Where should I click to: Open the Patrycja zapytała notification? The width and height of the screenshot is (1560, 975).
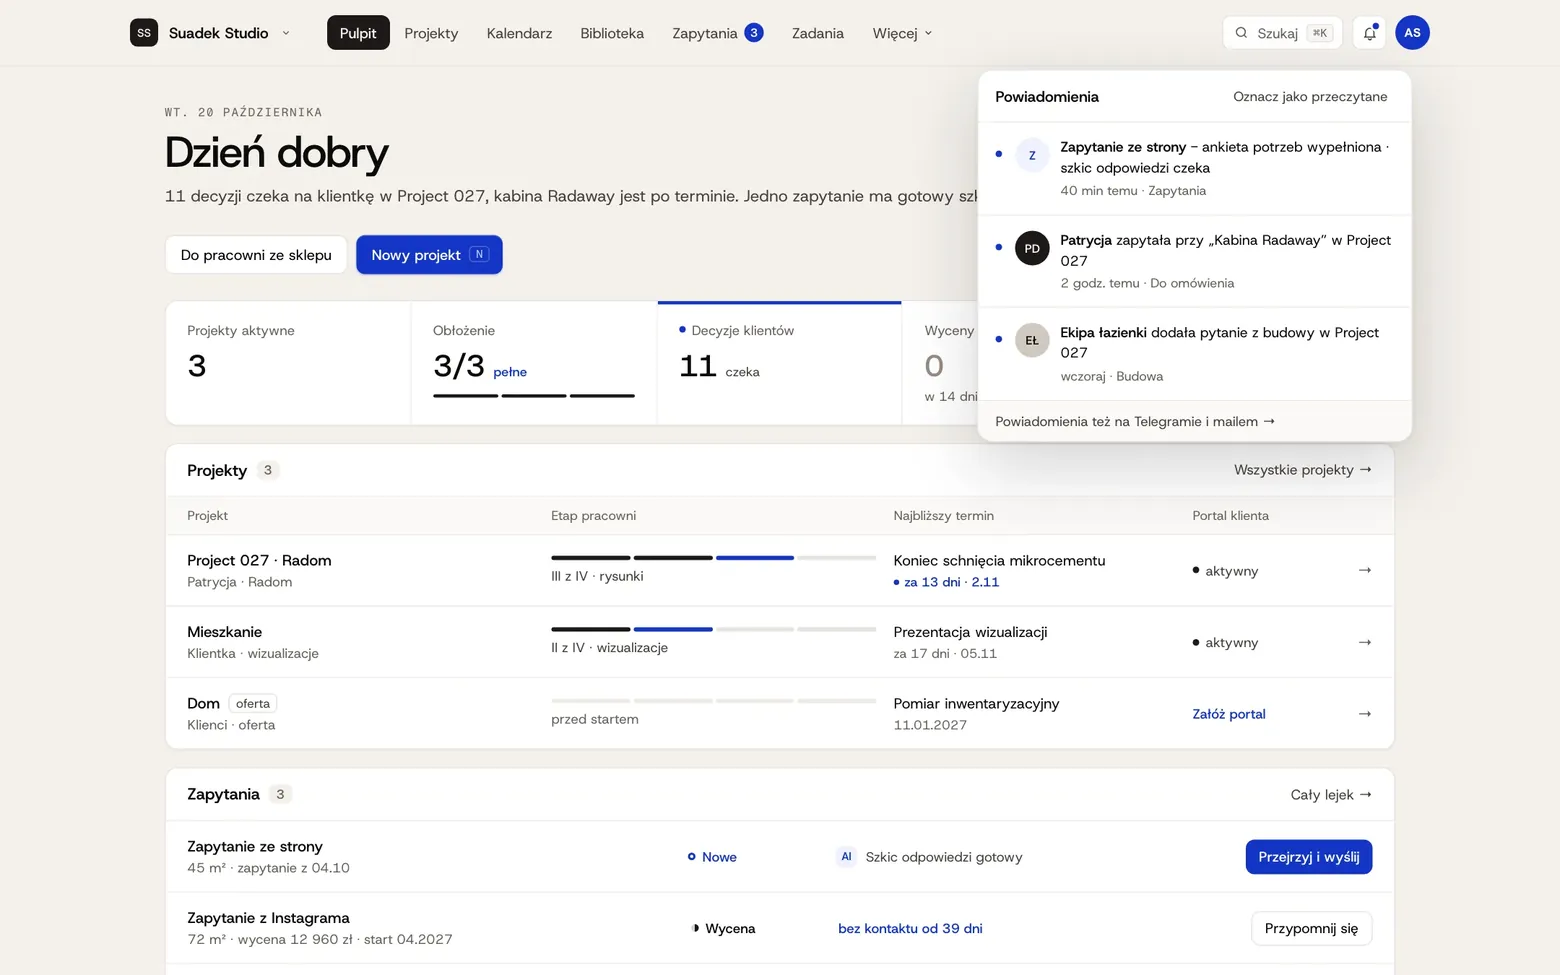click(x=1195, y=261)
